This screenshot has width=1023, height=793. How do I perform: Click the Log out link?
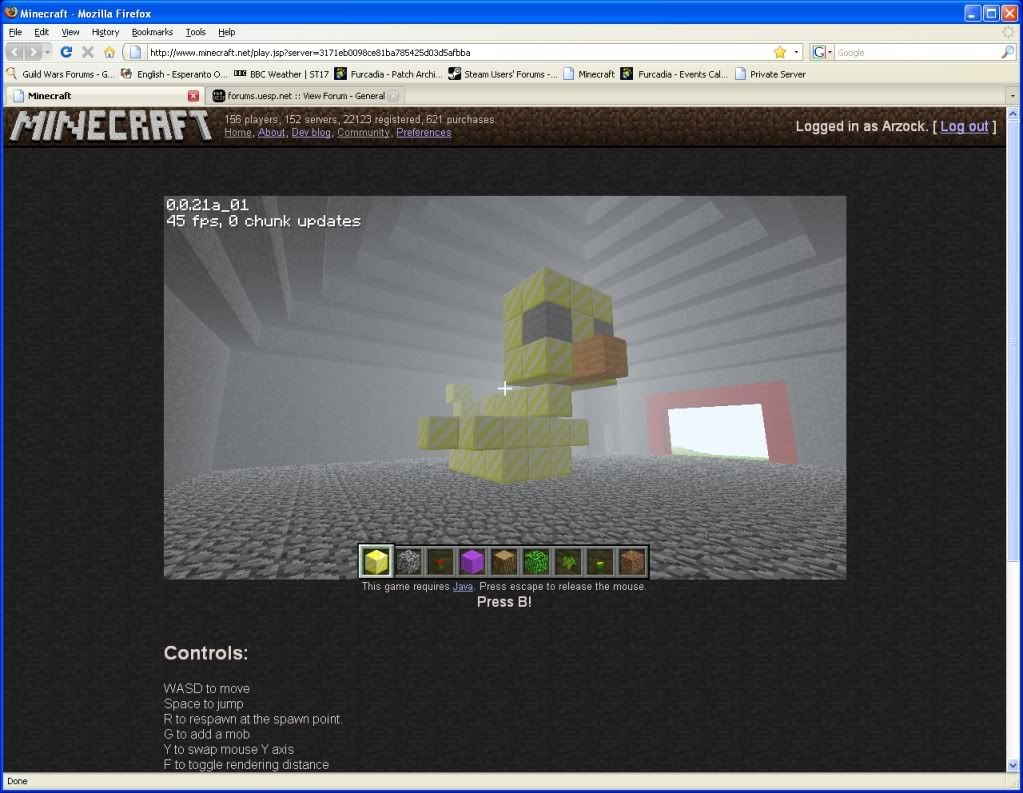[x=964, y=127]
